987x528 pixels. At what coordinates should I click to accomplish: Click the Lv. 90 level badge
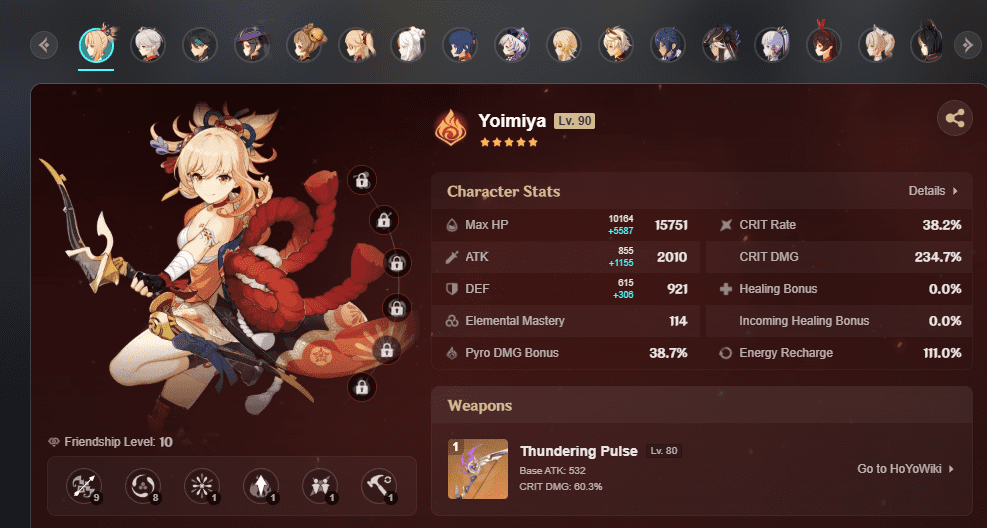point(574,121)
